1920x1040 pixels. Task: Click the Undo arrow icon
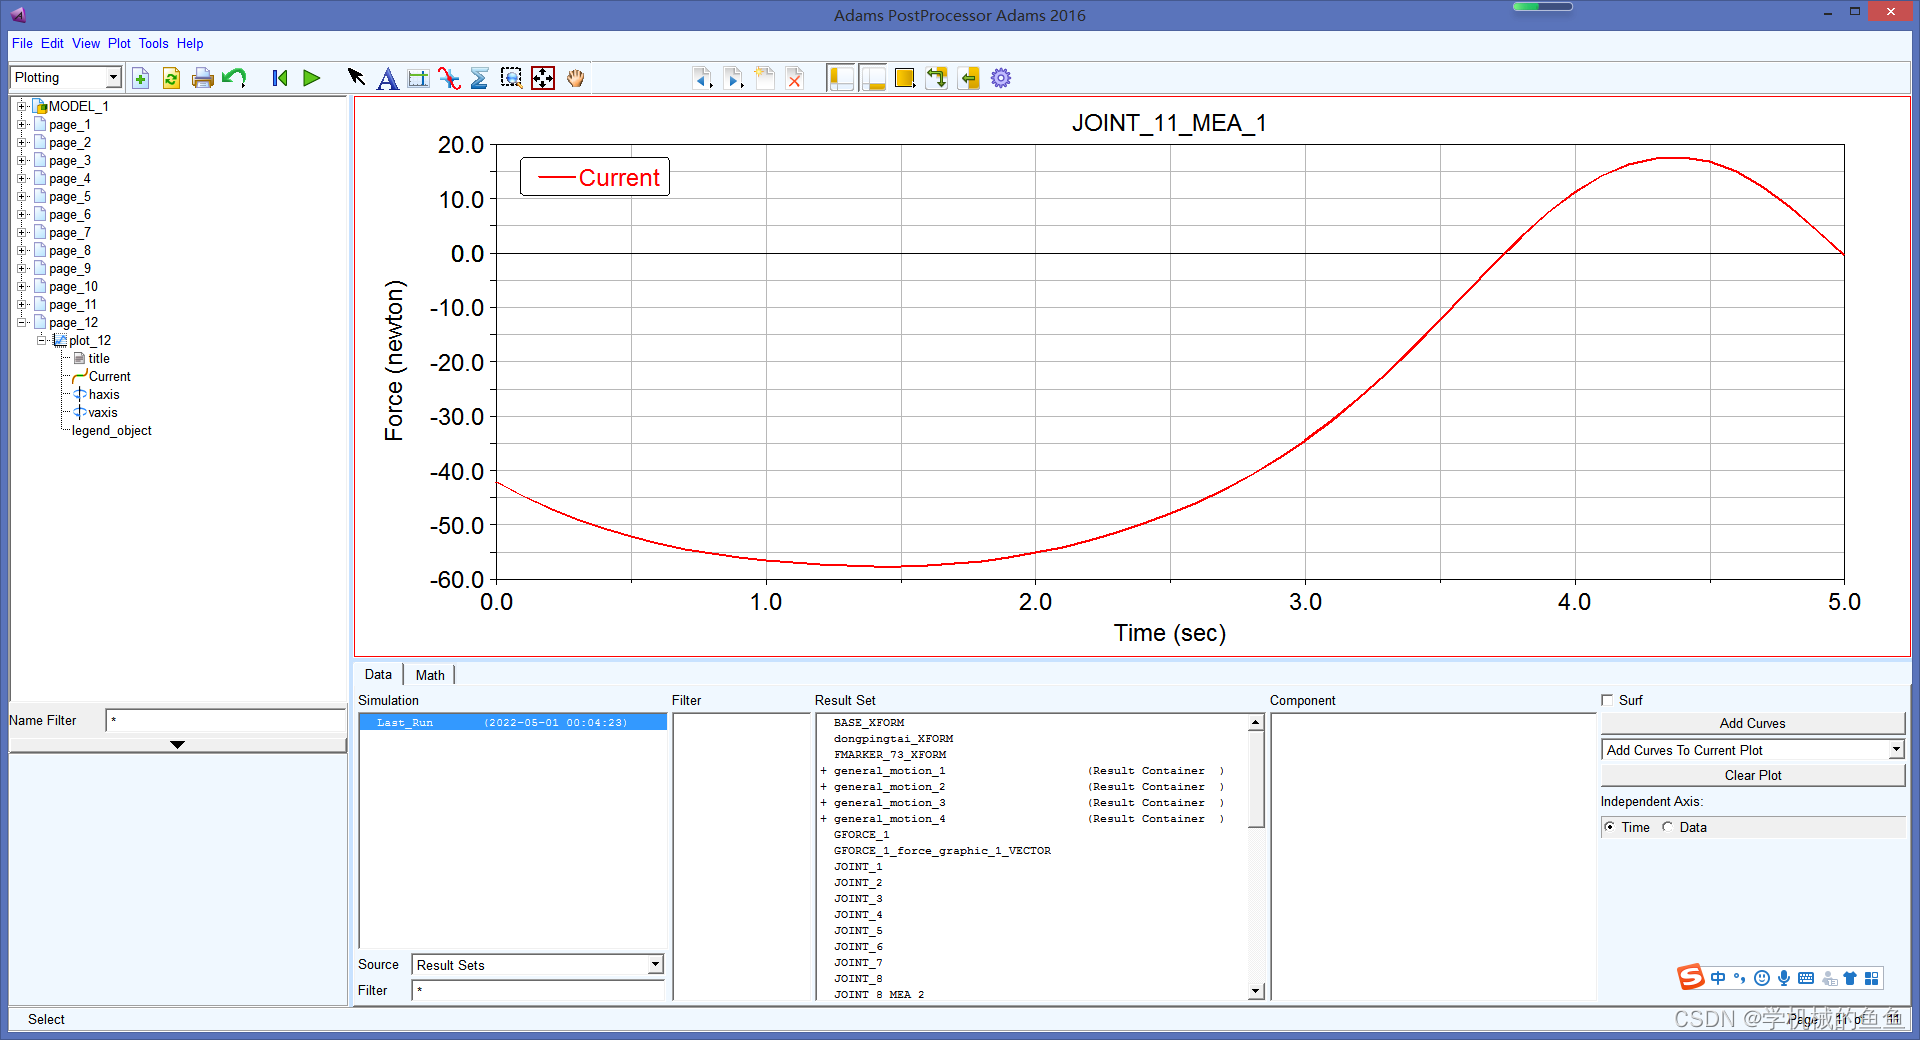pyautogui.click(x=234, y=78)
